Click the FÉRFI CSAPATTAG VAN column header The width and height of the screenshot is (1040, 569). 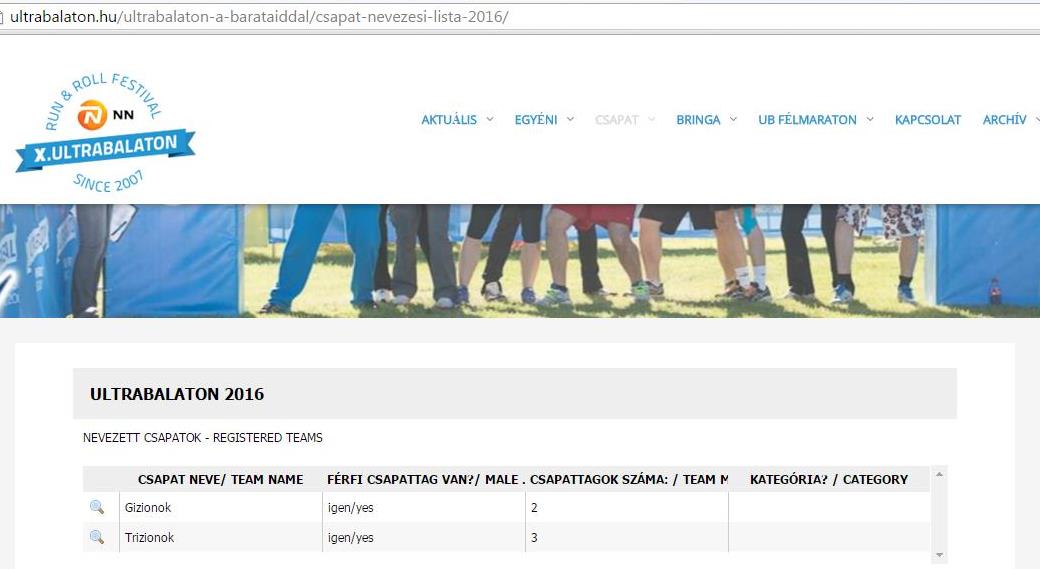point(424,479)
